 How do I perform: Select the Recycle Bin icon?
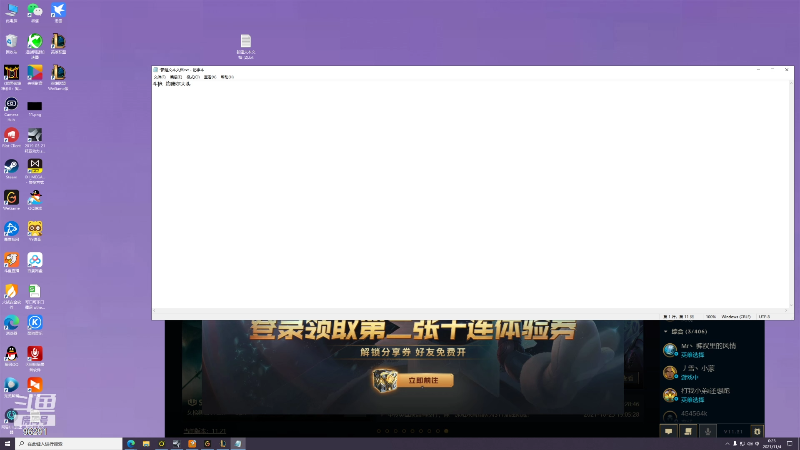[11, 43]
